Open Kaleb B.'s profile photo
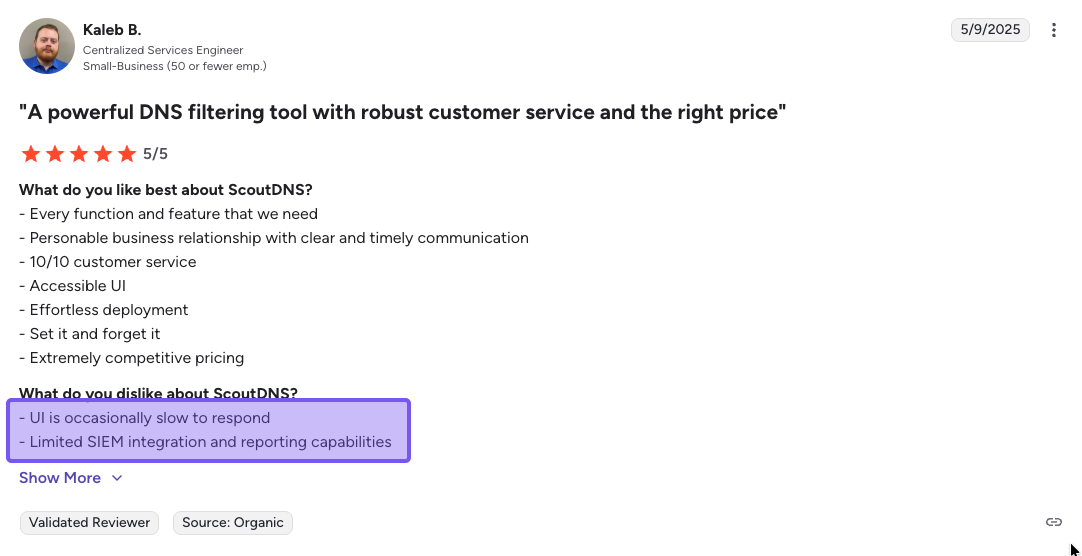The width and height of the screenshot is (1082, 556). (x=47, y=46)
